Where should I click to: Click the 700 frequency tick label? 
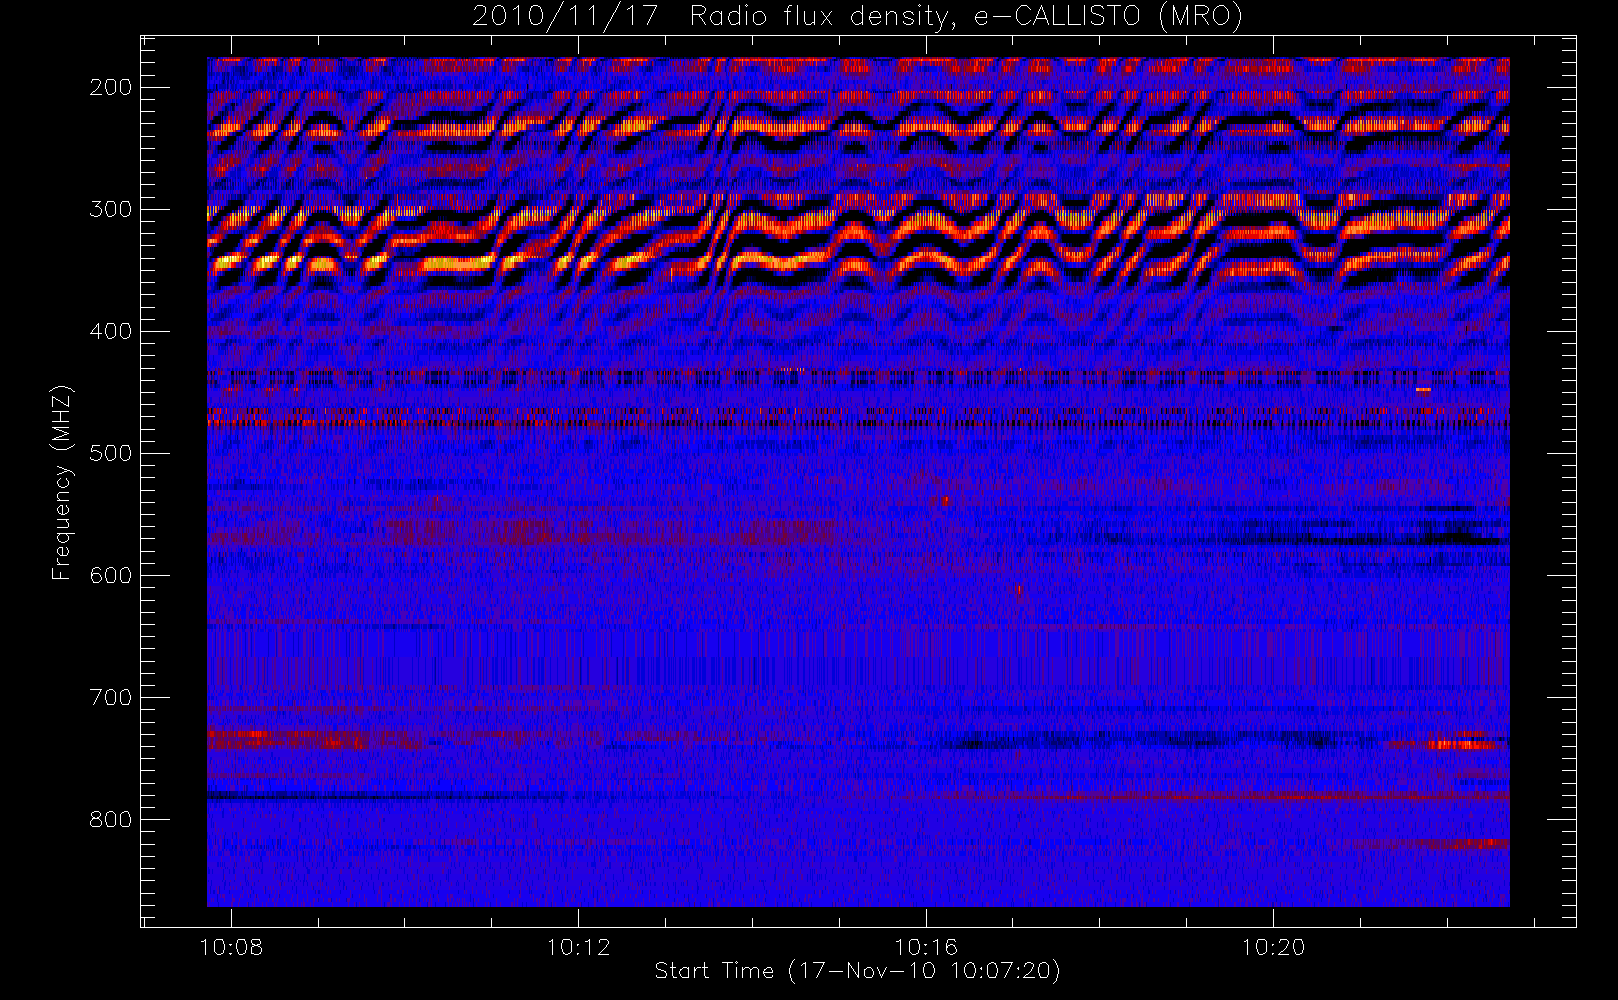111,697
